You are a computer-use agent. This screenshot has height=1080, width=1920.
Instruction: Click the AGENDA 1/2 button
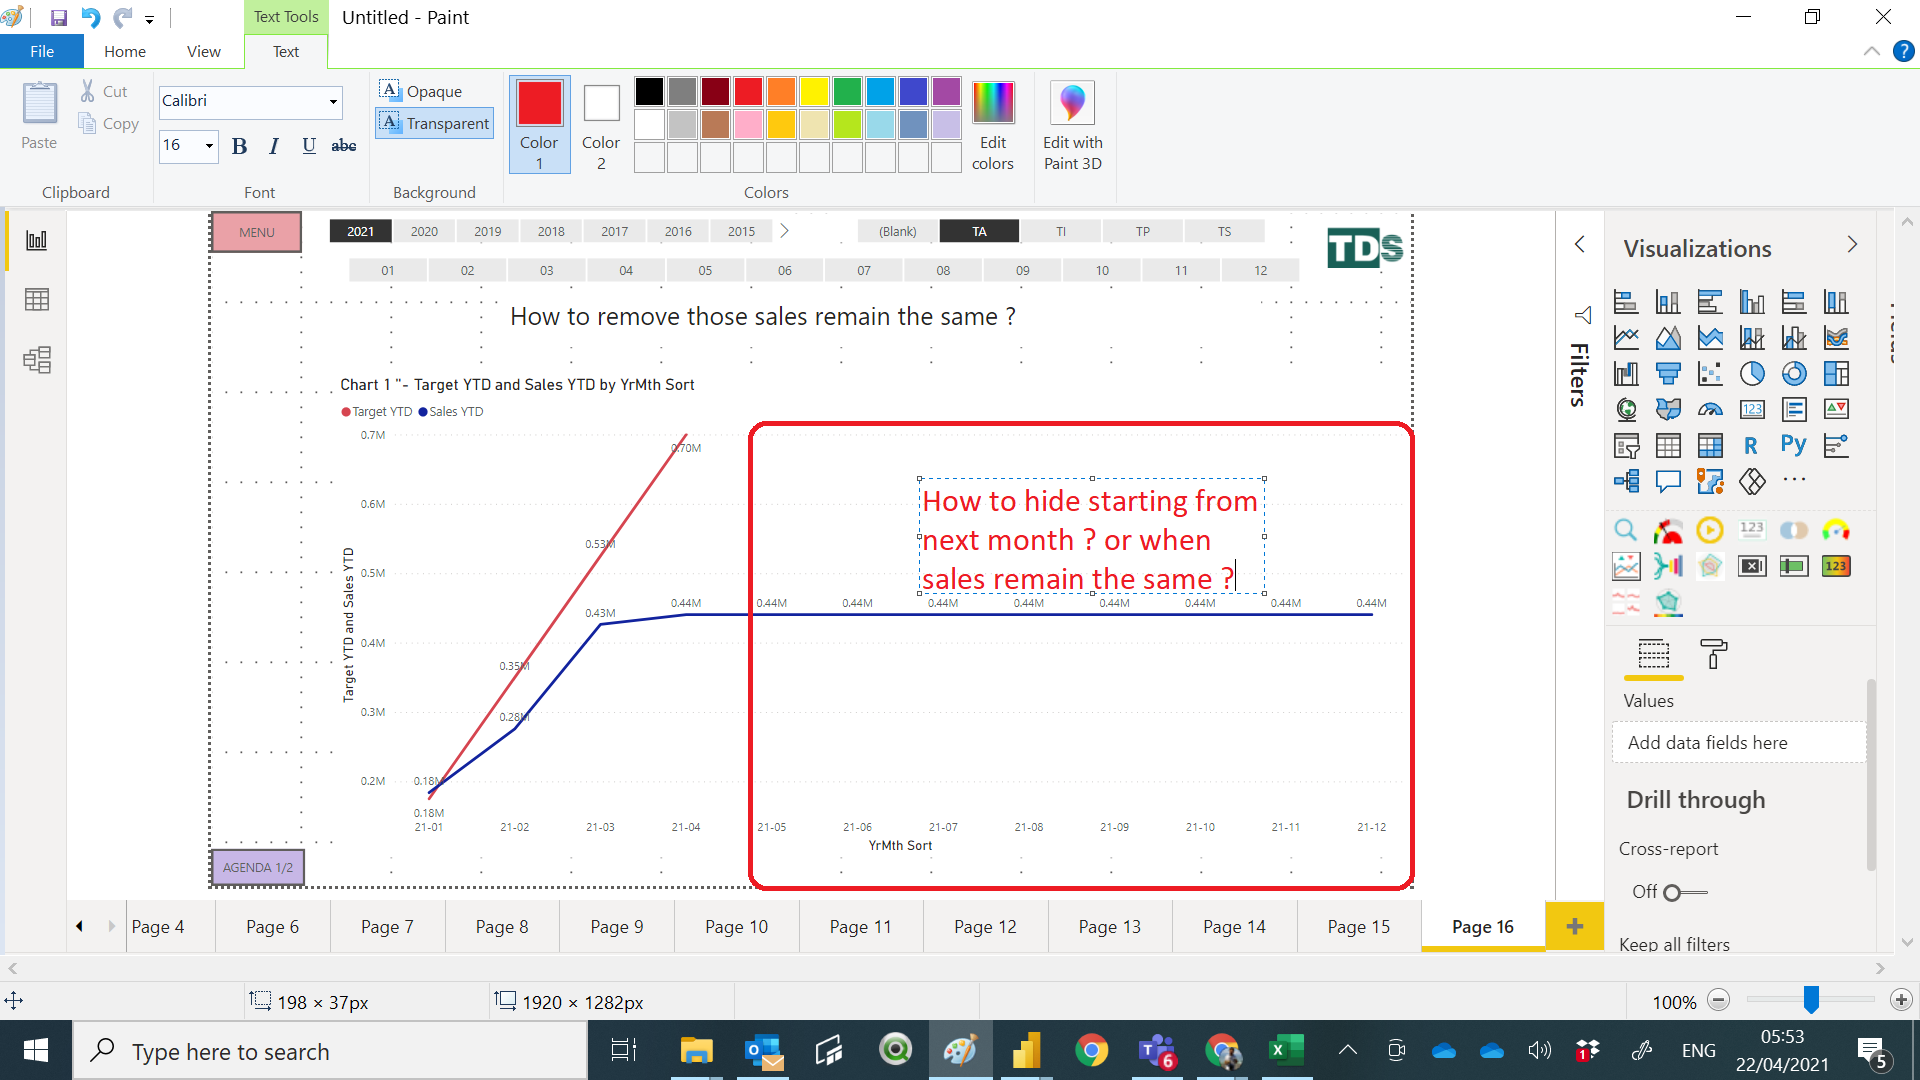[x=258, y=867]
